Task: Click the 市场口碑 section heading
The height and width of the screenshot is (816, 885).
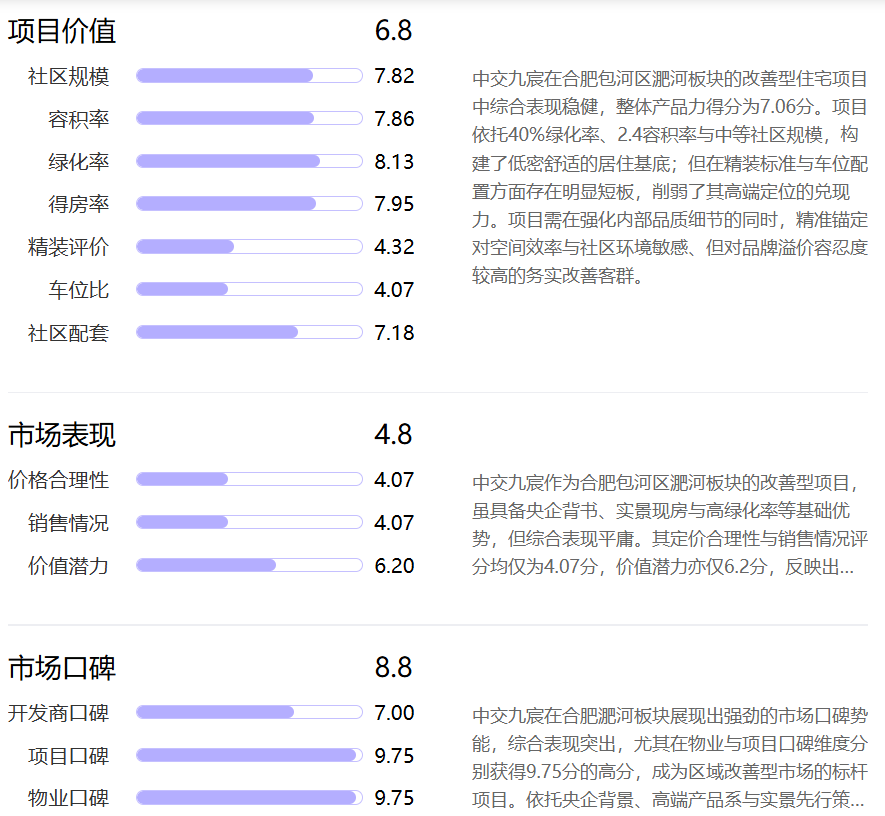Action: pyautogui.click(x=62, y=668)
